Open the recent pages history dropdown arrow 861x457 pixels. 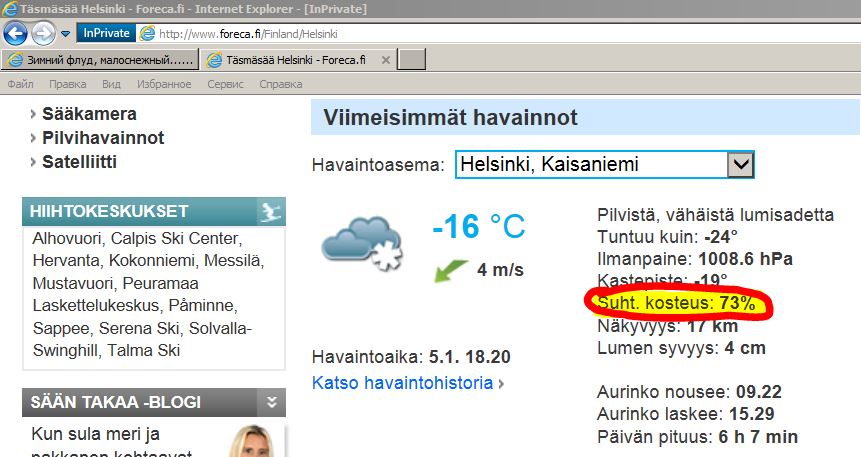coord(66,34)
